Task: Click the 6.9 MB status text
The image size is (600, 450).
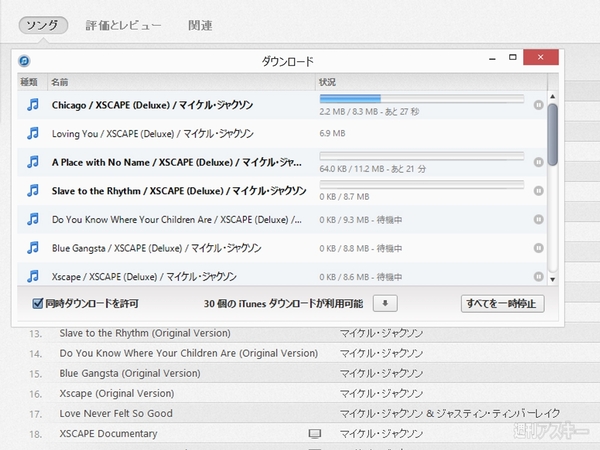Action: click(x=332, y=133)
